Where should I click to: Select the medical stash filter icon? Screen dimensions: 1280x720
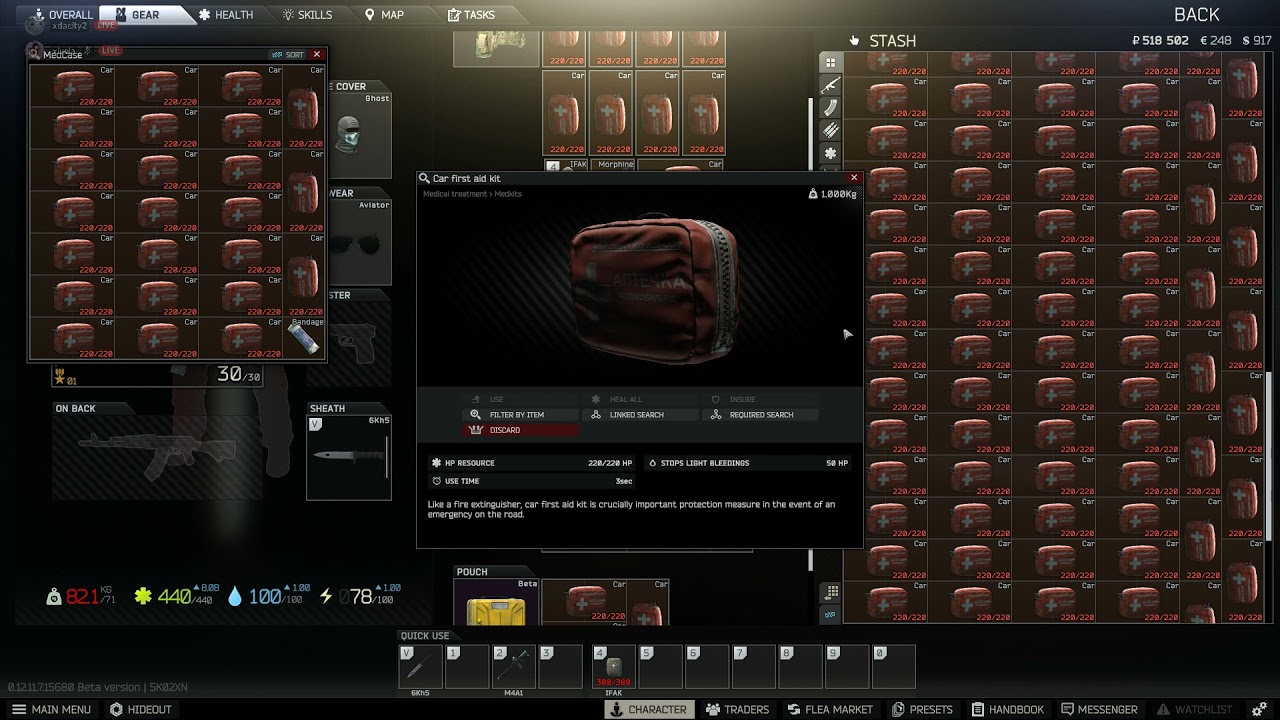(830, 153)
